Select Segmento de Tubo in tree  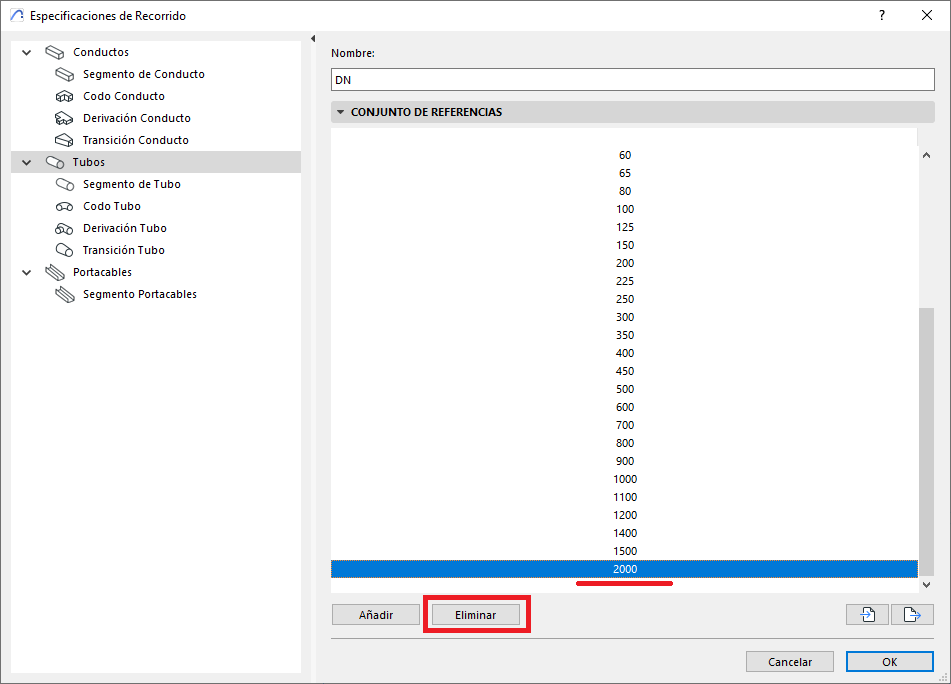pos(131,185)
